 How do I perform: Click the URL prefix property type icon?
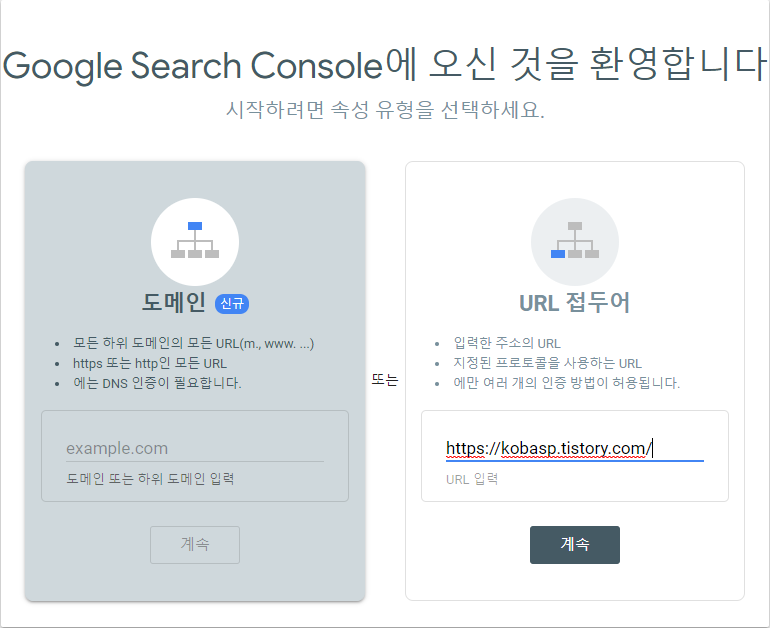click(x=575, y=242)
